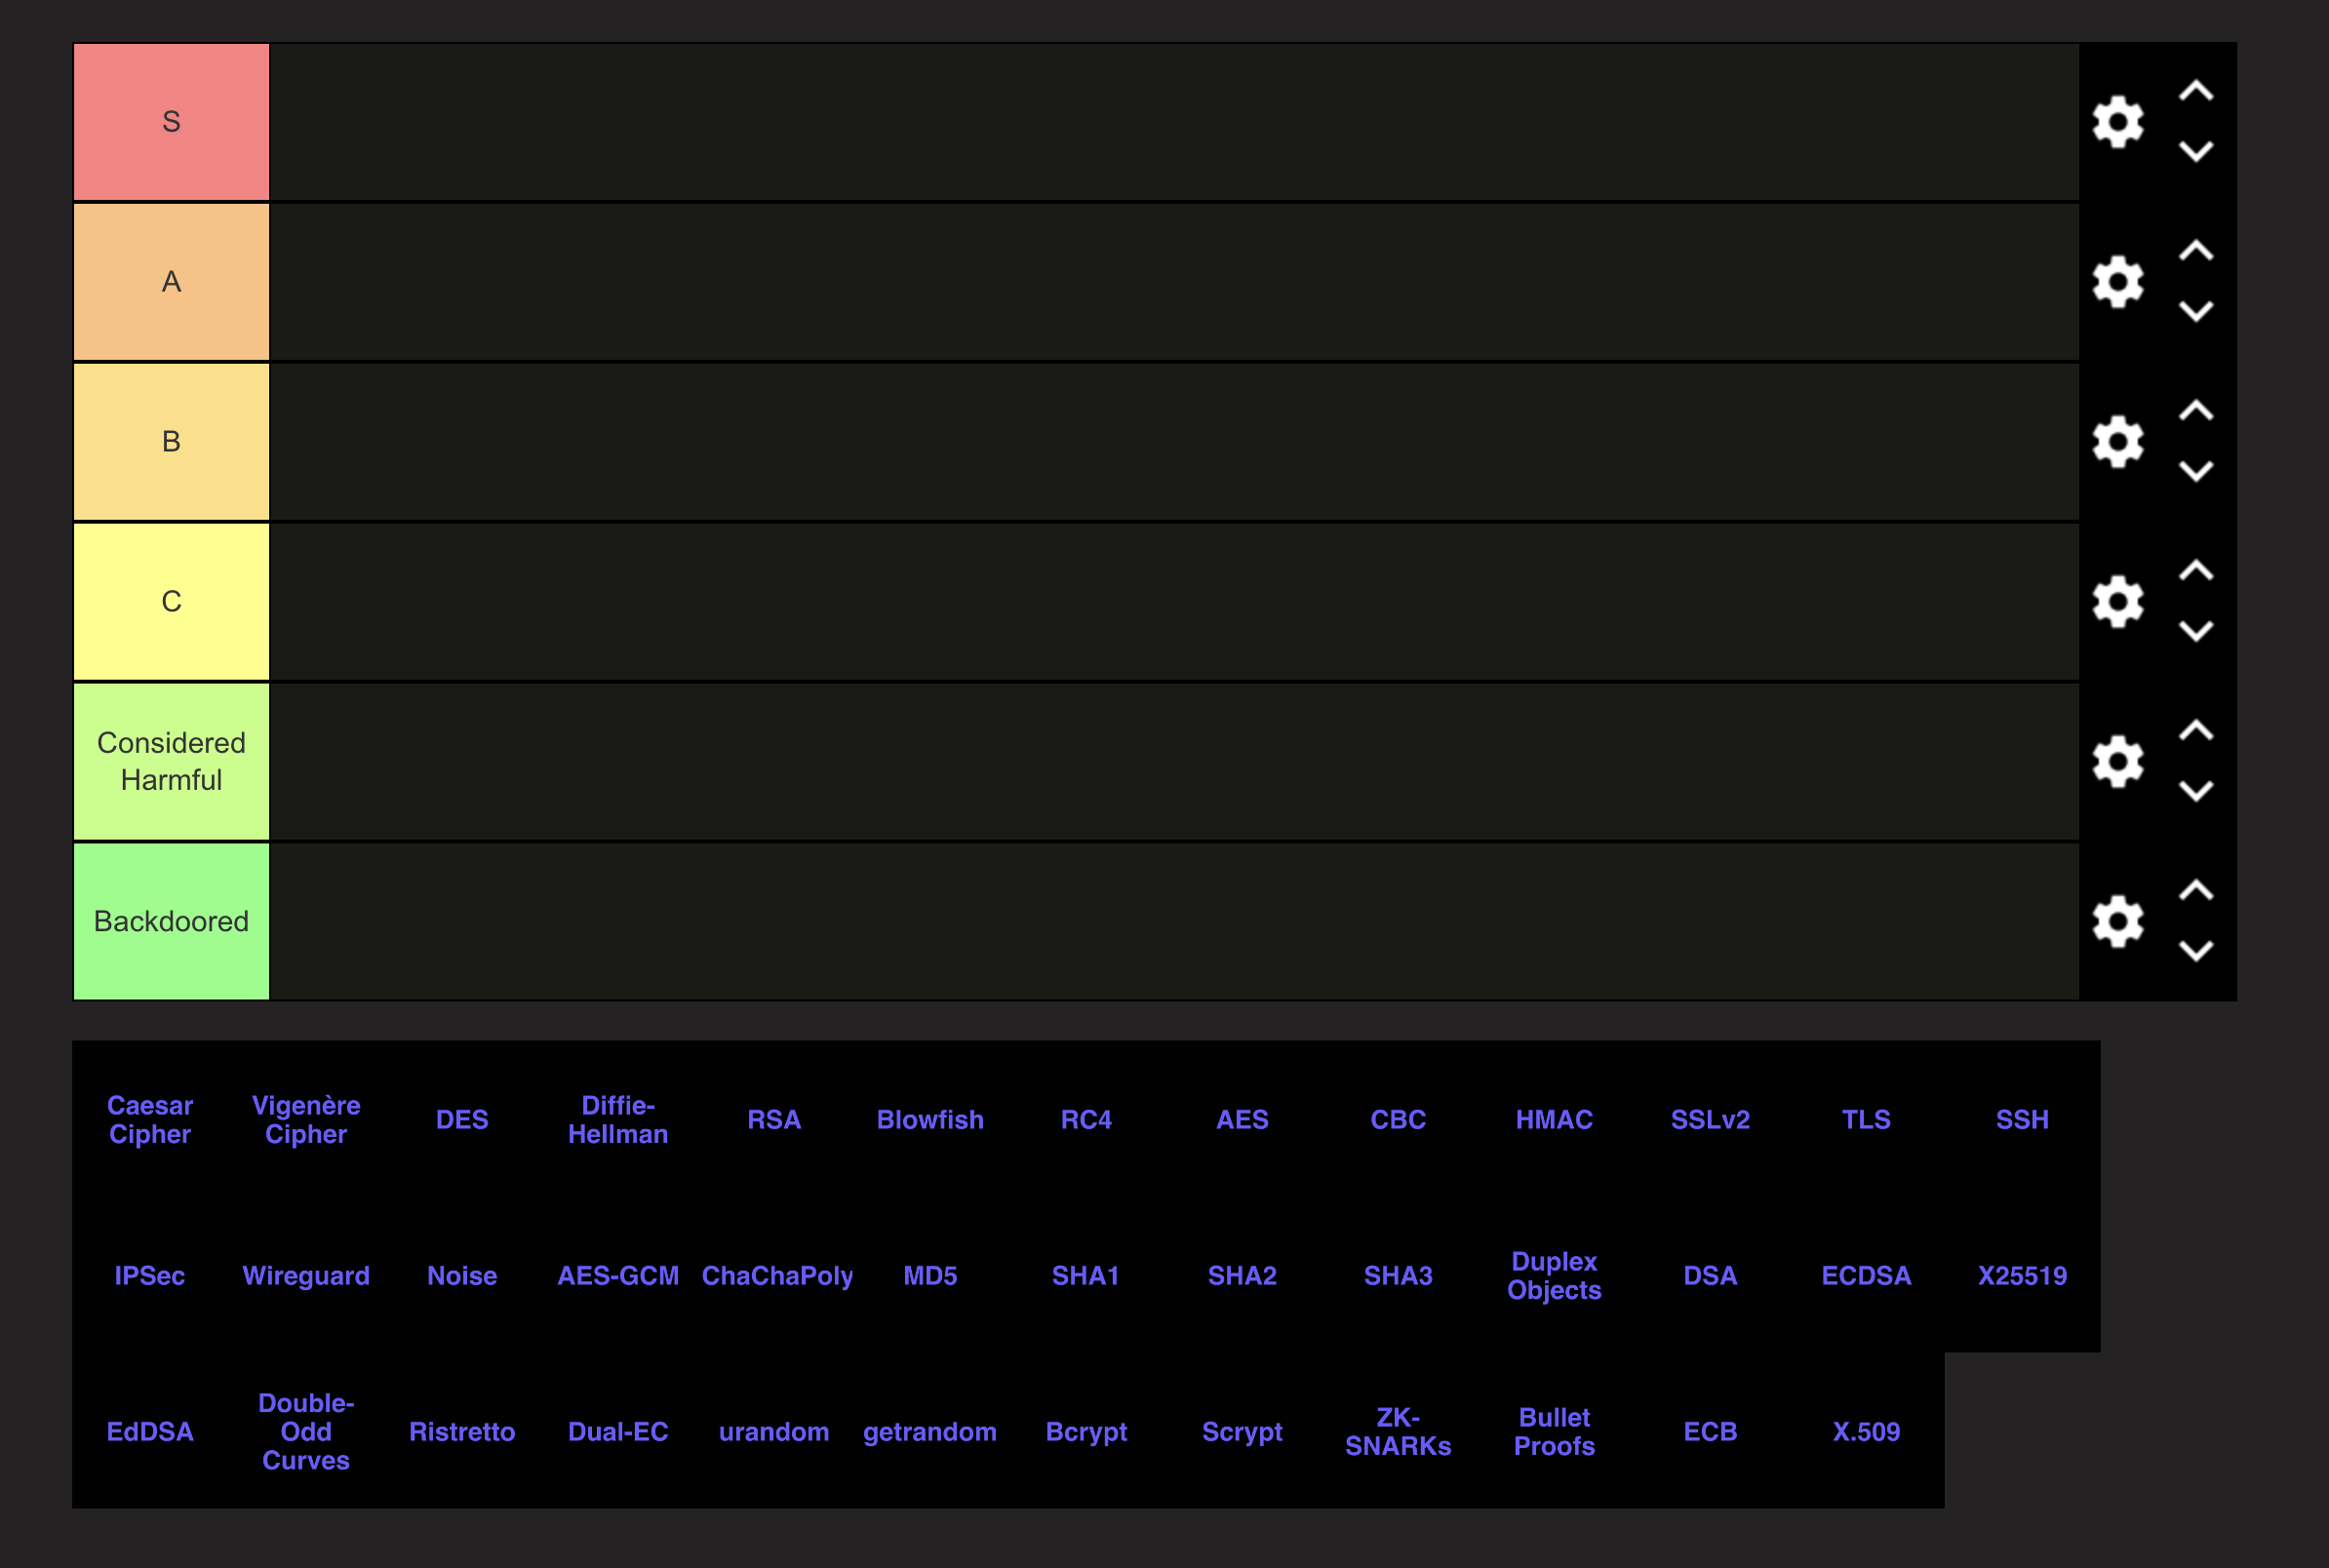Click the ECB item in the pool
Screen dimensions: 2329x1568
[x=1710, y=1431]
